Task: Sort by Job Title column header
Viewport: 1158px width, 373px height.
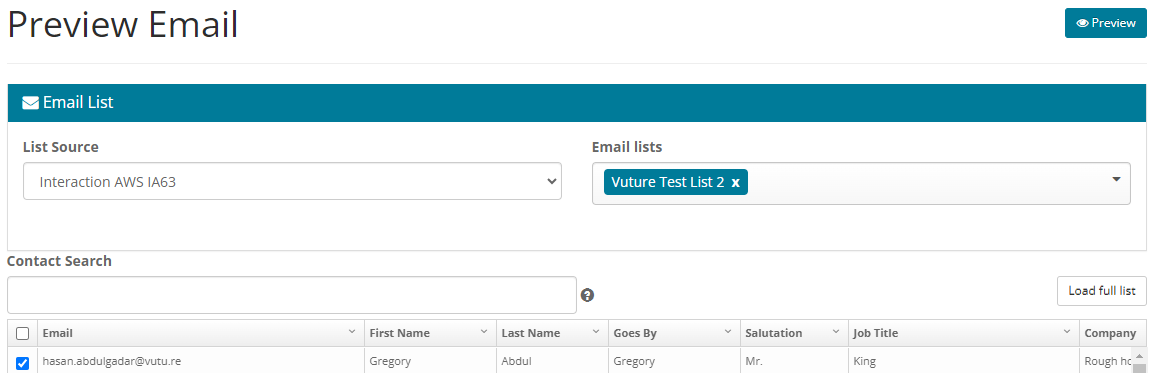Action: coord(875,333)
